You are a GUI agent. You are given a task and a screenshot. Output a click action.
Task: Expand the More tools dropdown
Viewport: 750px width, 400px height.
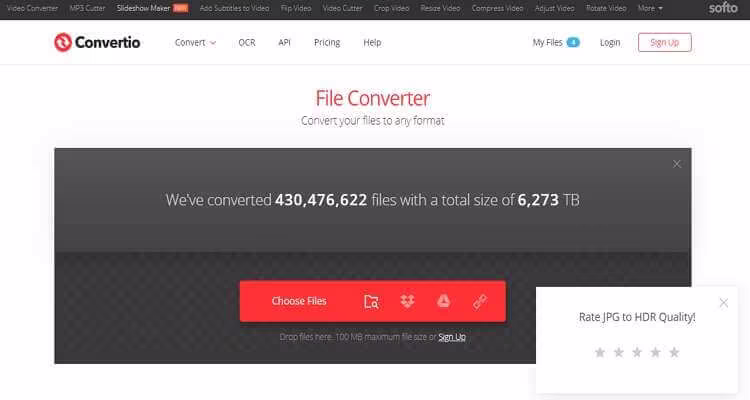click(x=650, y=8)
